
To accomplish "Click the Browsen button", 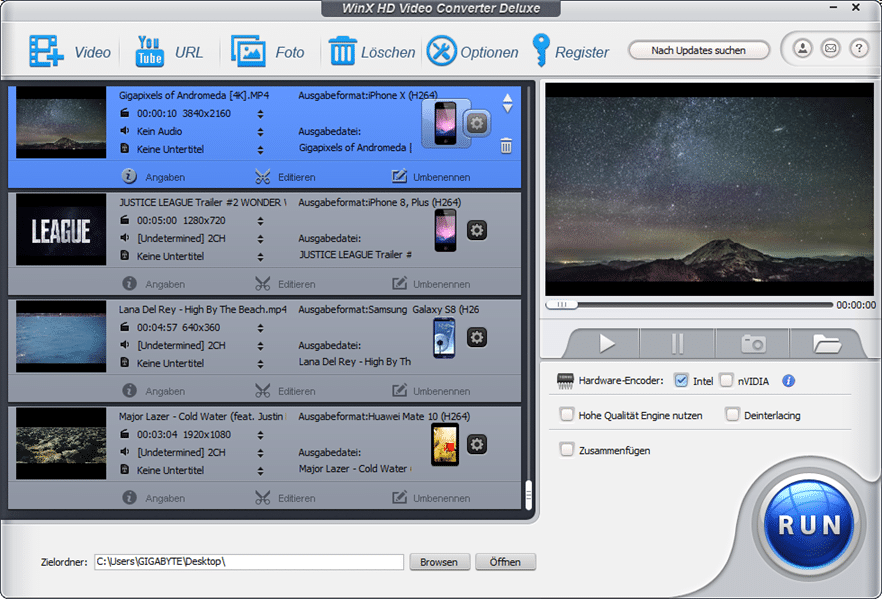I will pos(439,562).
